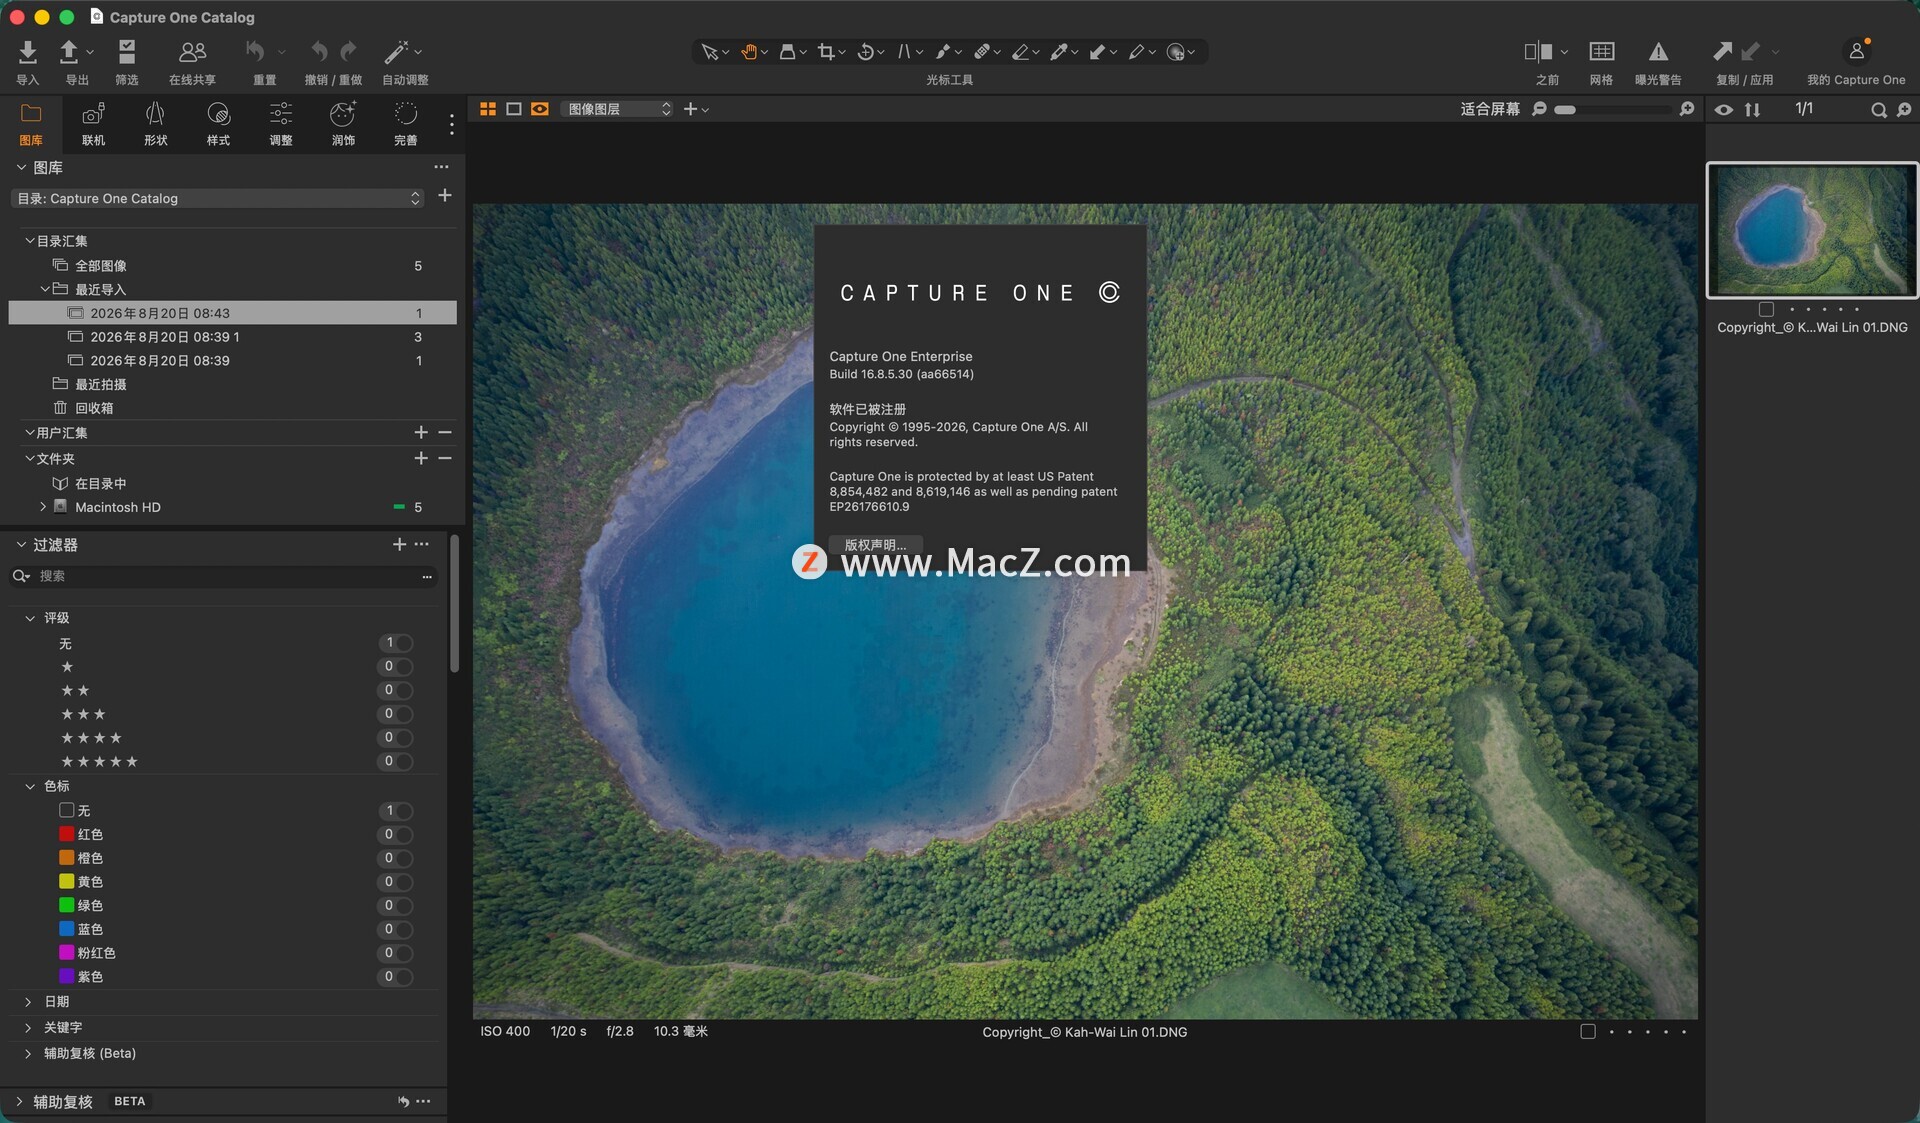Open the 完善 tool tab
Viewport: 1920px width, 1123px height.
[405, 124]
